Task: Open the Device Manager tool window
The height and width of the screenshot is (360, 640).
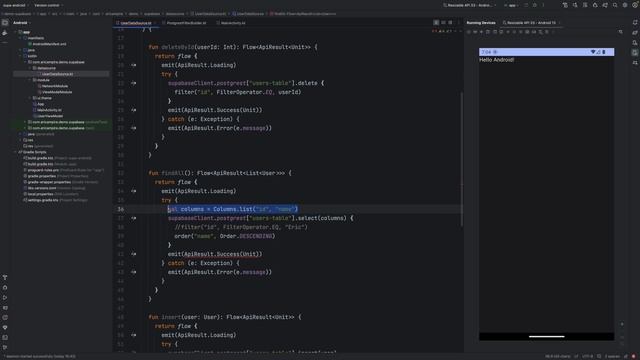Action: click(635, 42)
